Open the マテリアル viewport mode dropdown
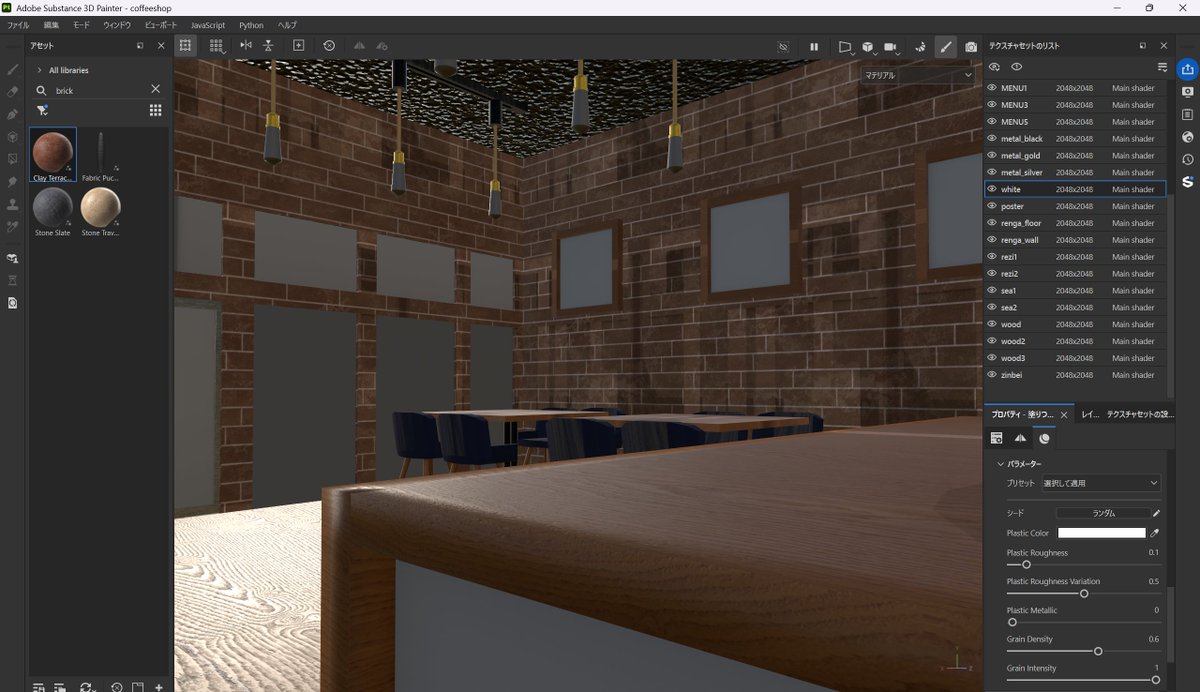The image size is (1200, 692). click(x=918, y=75)
